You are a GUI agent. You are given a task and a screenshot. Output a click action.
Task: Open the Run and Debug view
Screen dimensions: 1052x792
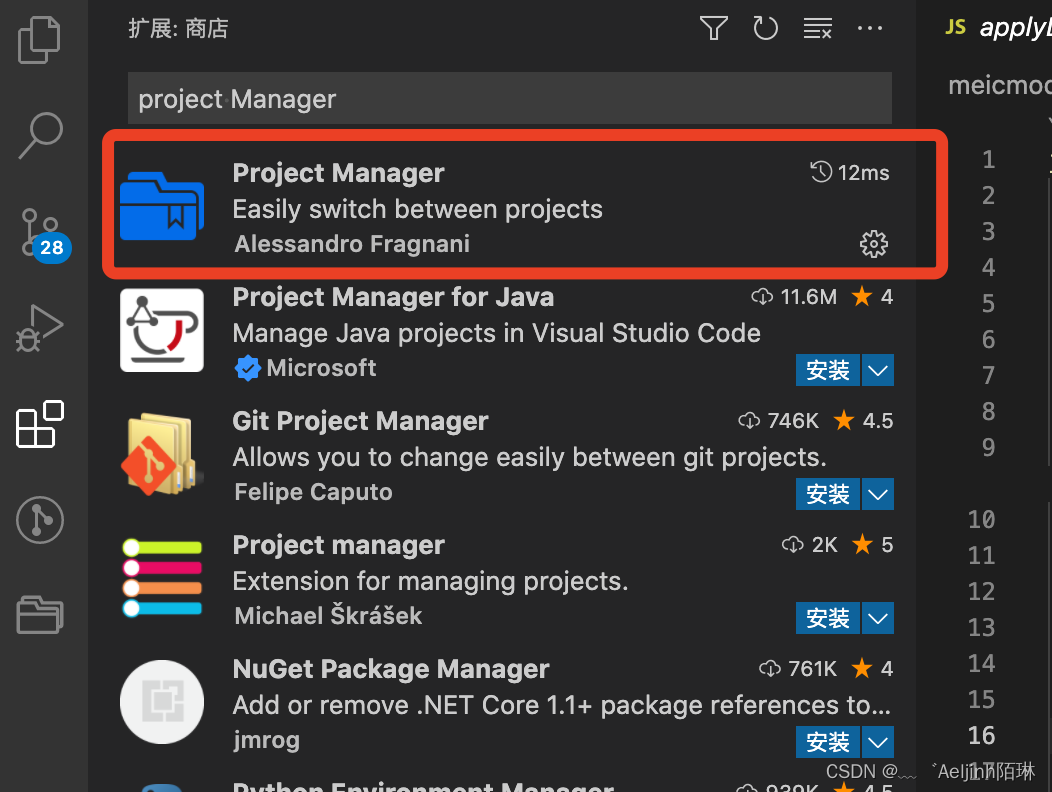coord(39,328)
